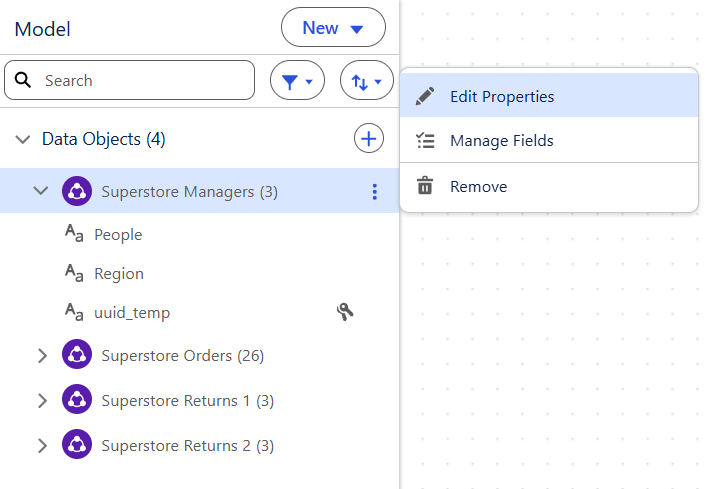Click the magnifying glass search icon
The image size is (715, 489).
[23, 80]
